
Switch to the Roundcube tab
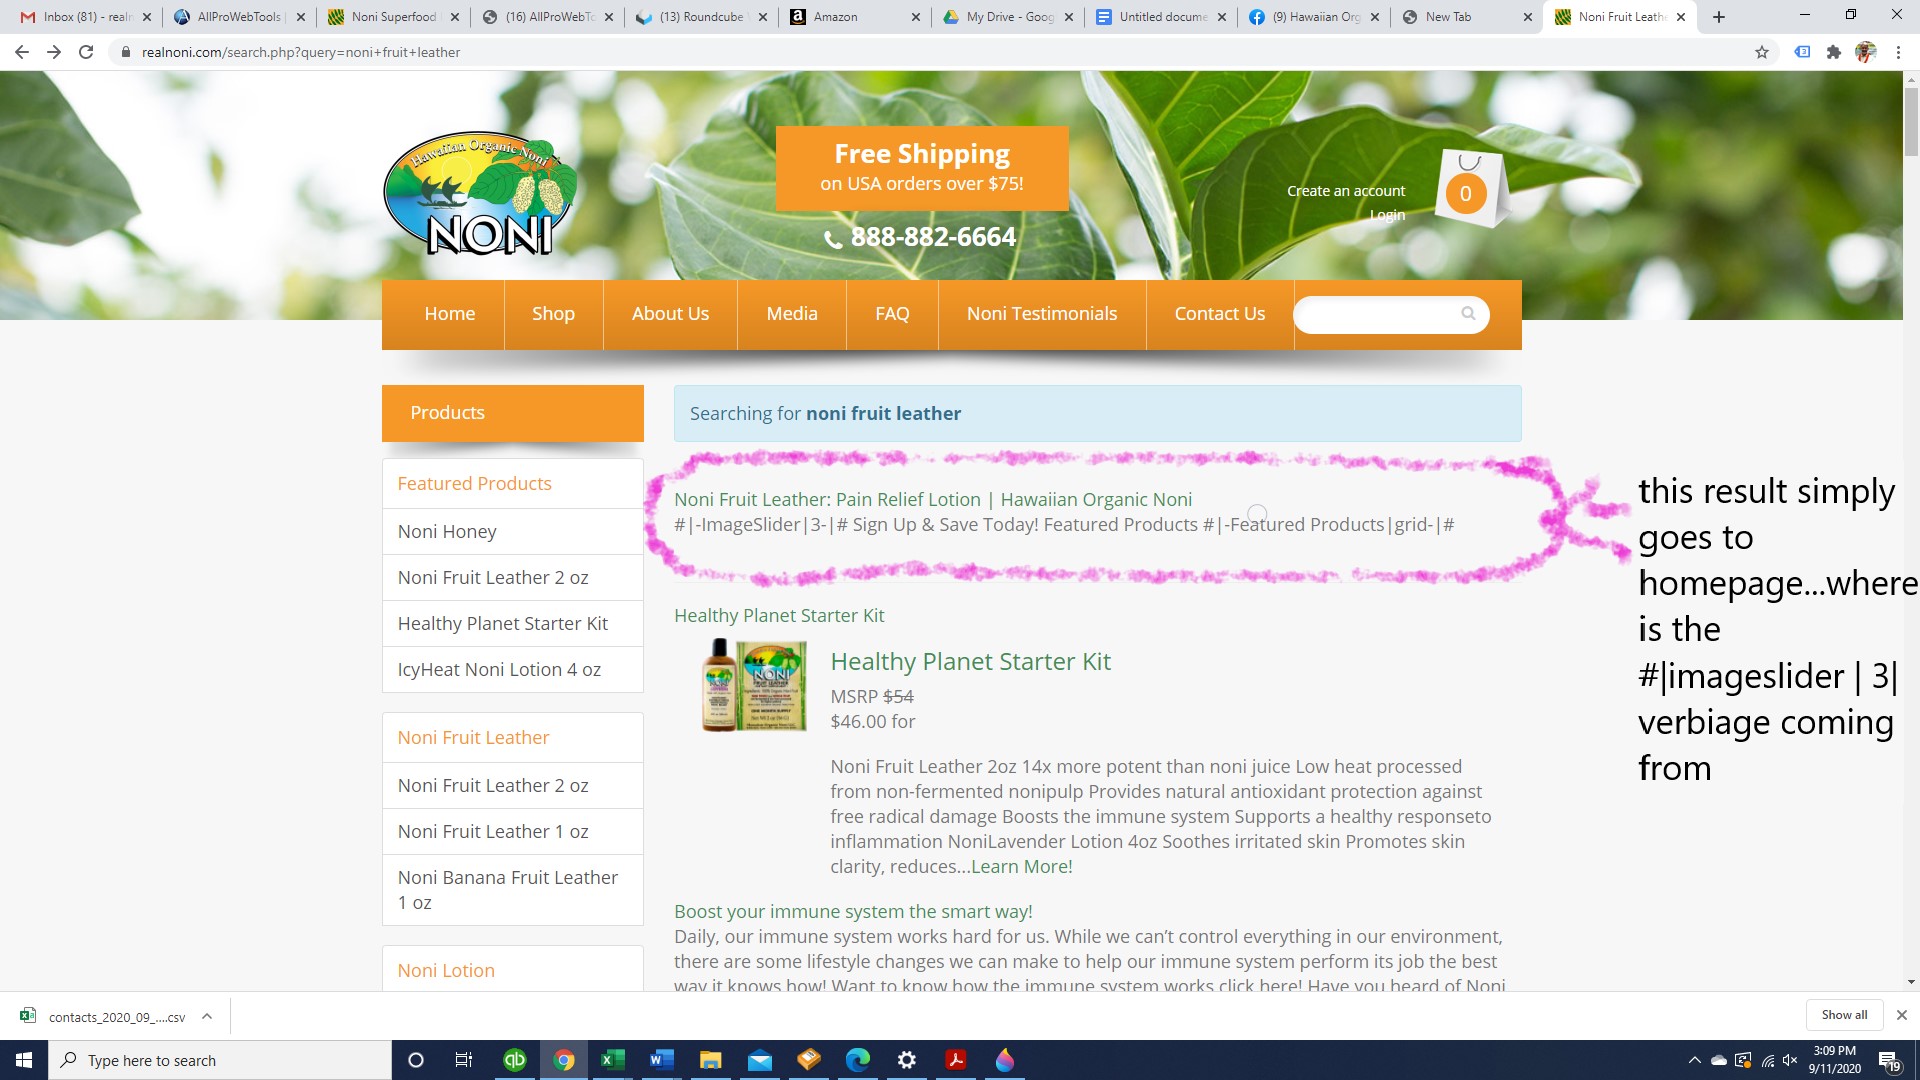click(x=702, y=17)
